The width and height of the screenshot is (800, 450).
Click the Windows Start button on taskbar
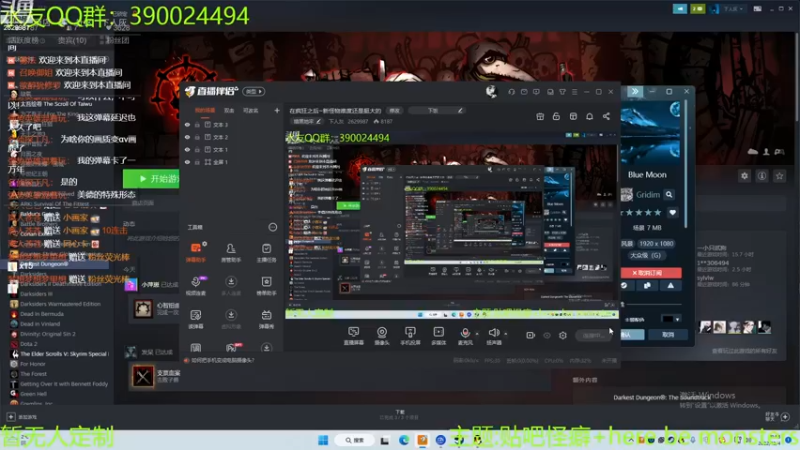(323, 440)
